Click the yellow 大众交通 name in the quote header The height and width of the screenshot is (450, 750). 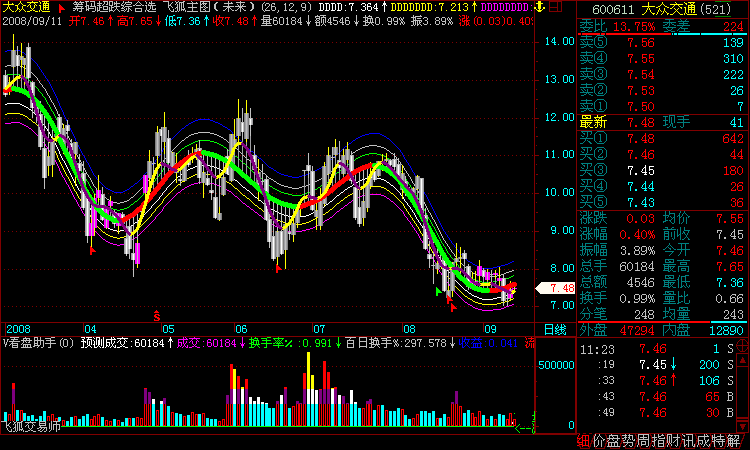(669, 9)
